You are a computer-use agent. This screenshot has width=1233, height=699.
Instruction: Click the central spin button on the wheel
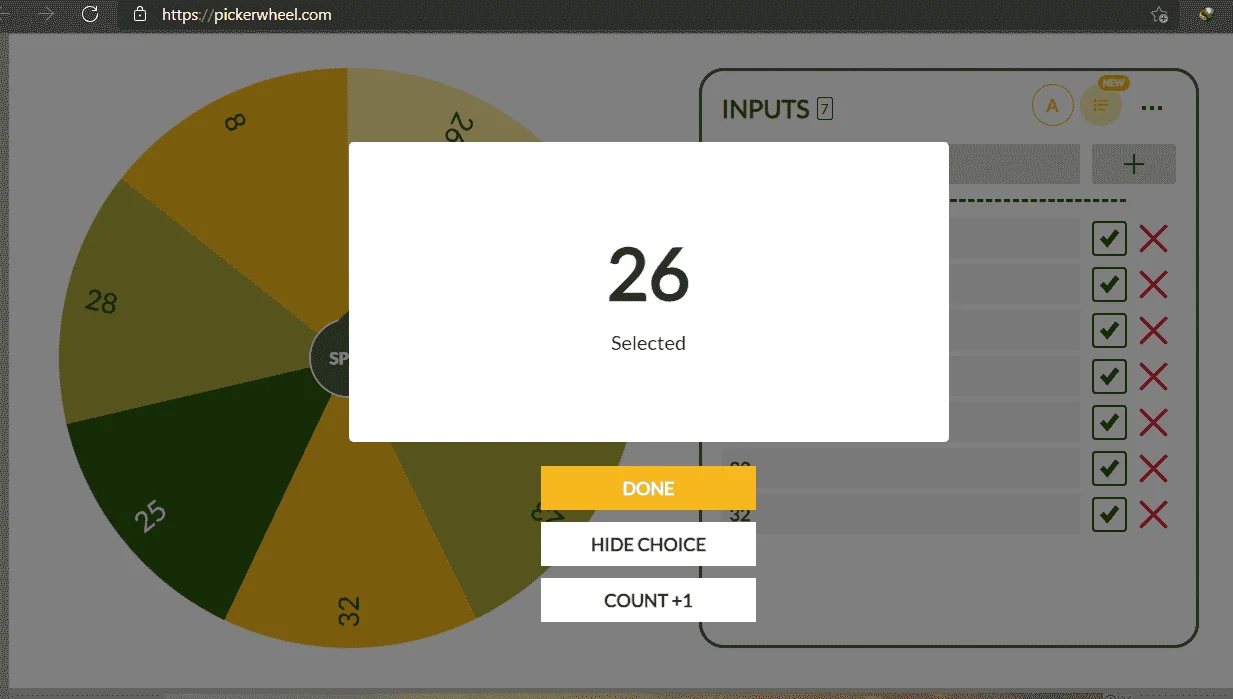(331, 359)
